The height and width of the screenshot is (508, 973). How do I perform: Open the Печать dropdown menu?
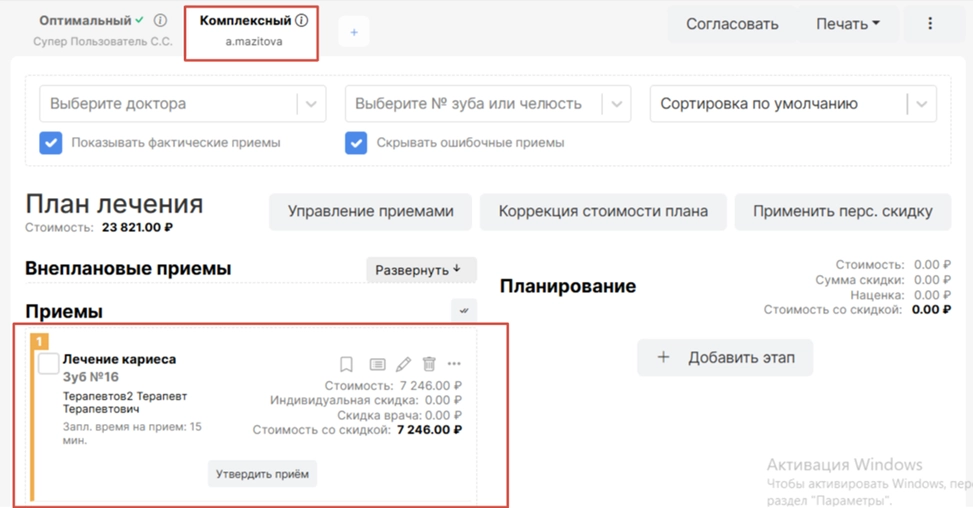click(847, 24)
